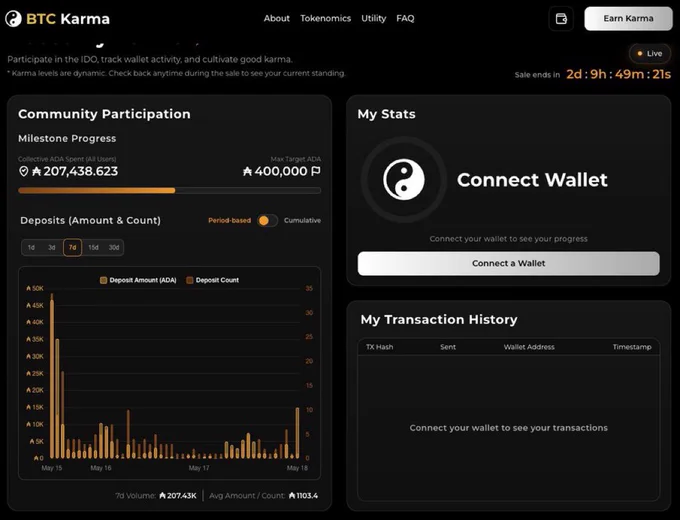
Task: Select the 7d period tab
Action: pyautogui.click(x=72, y=248)
